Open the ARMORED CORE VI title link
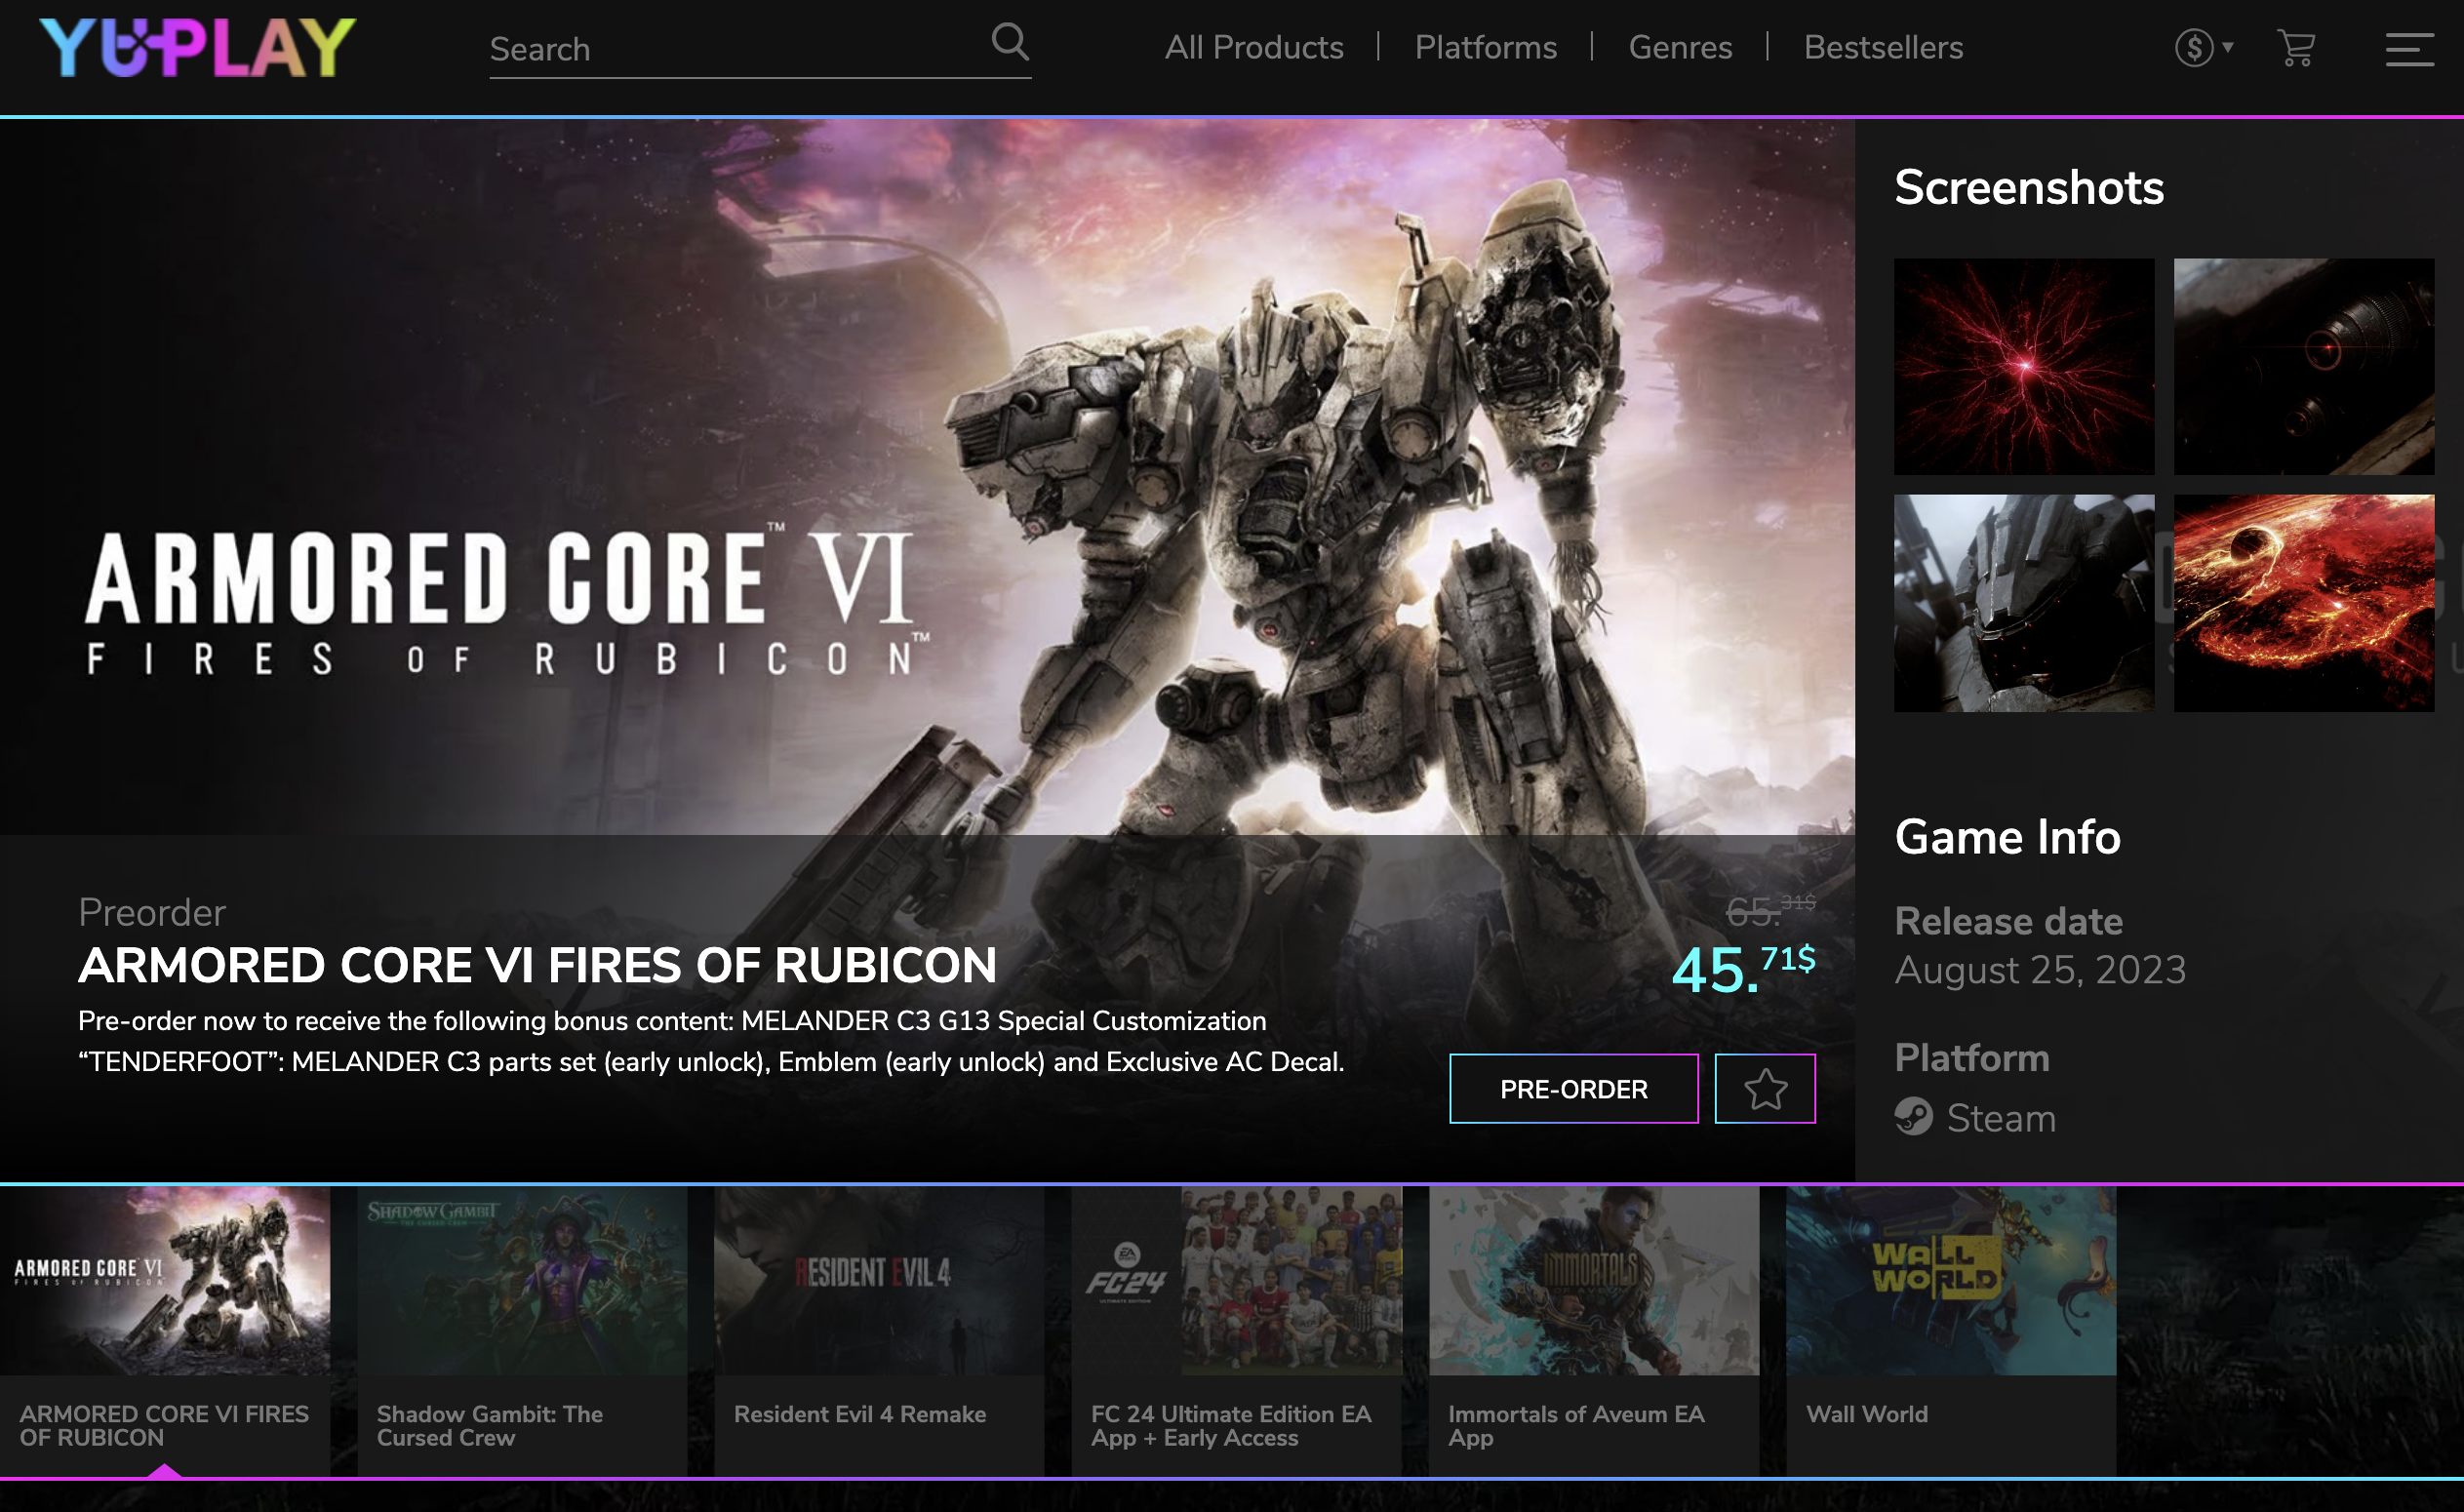The image size is (2464, 1512). tap(537, 965)
